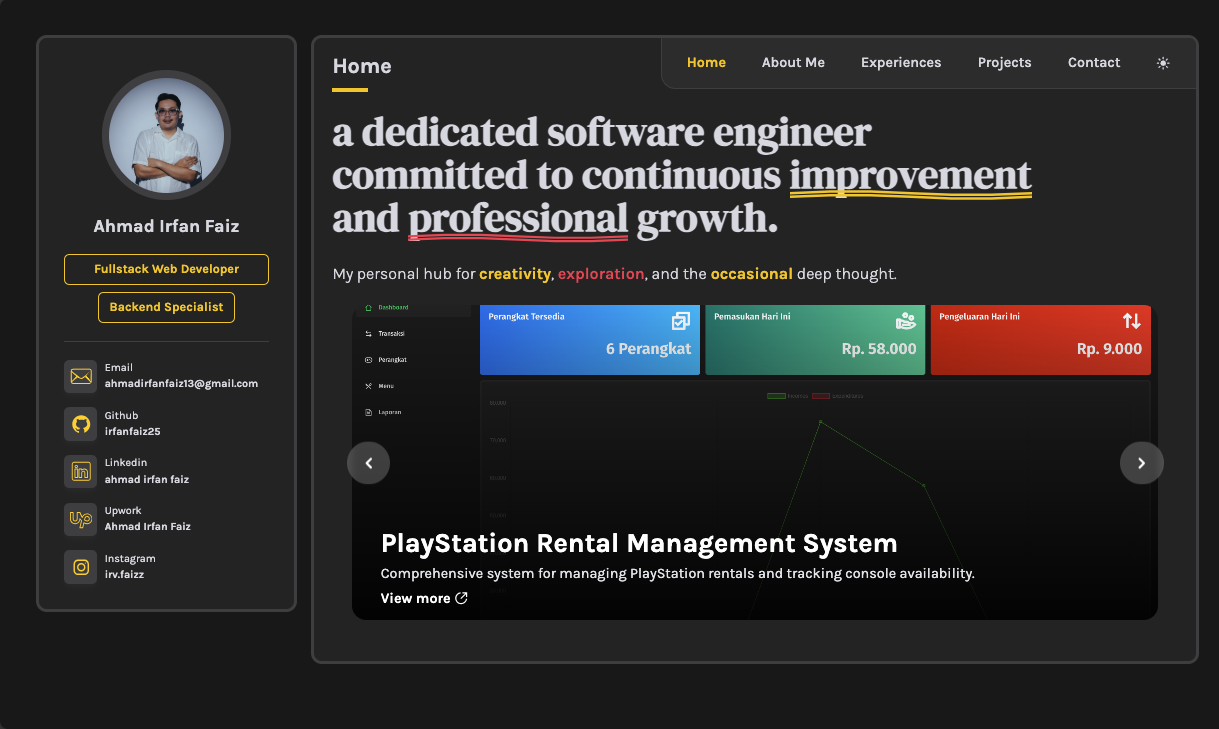Advance carousel with right arrow
The image size is (1219, 729).
[1141, 462]
